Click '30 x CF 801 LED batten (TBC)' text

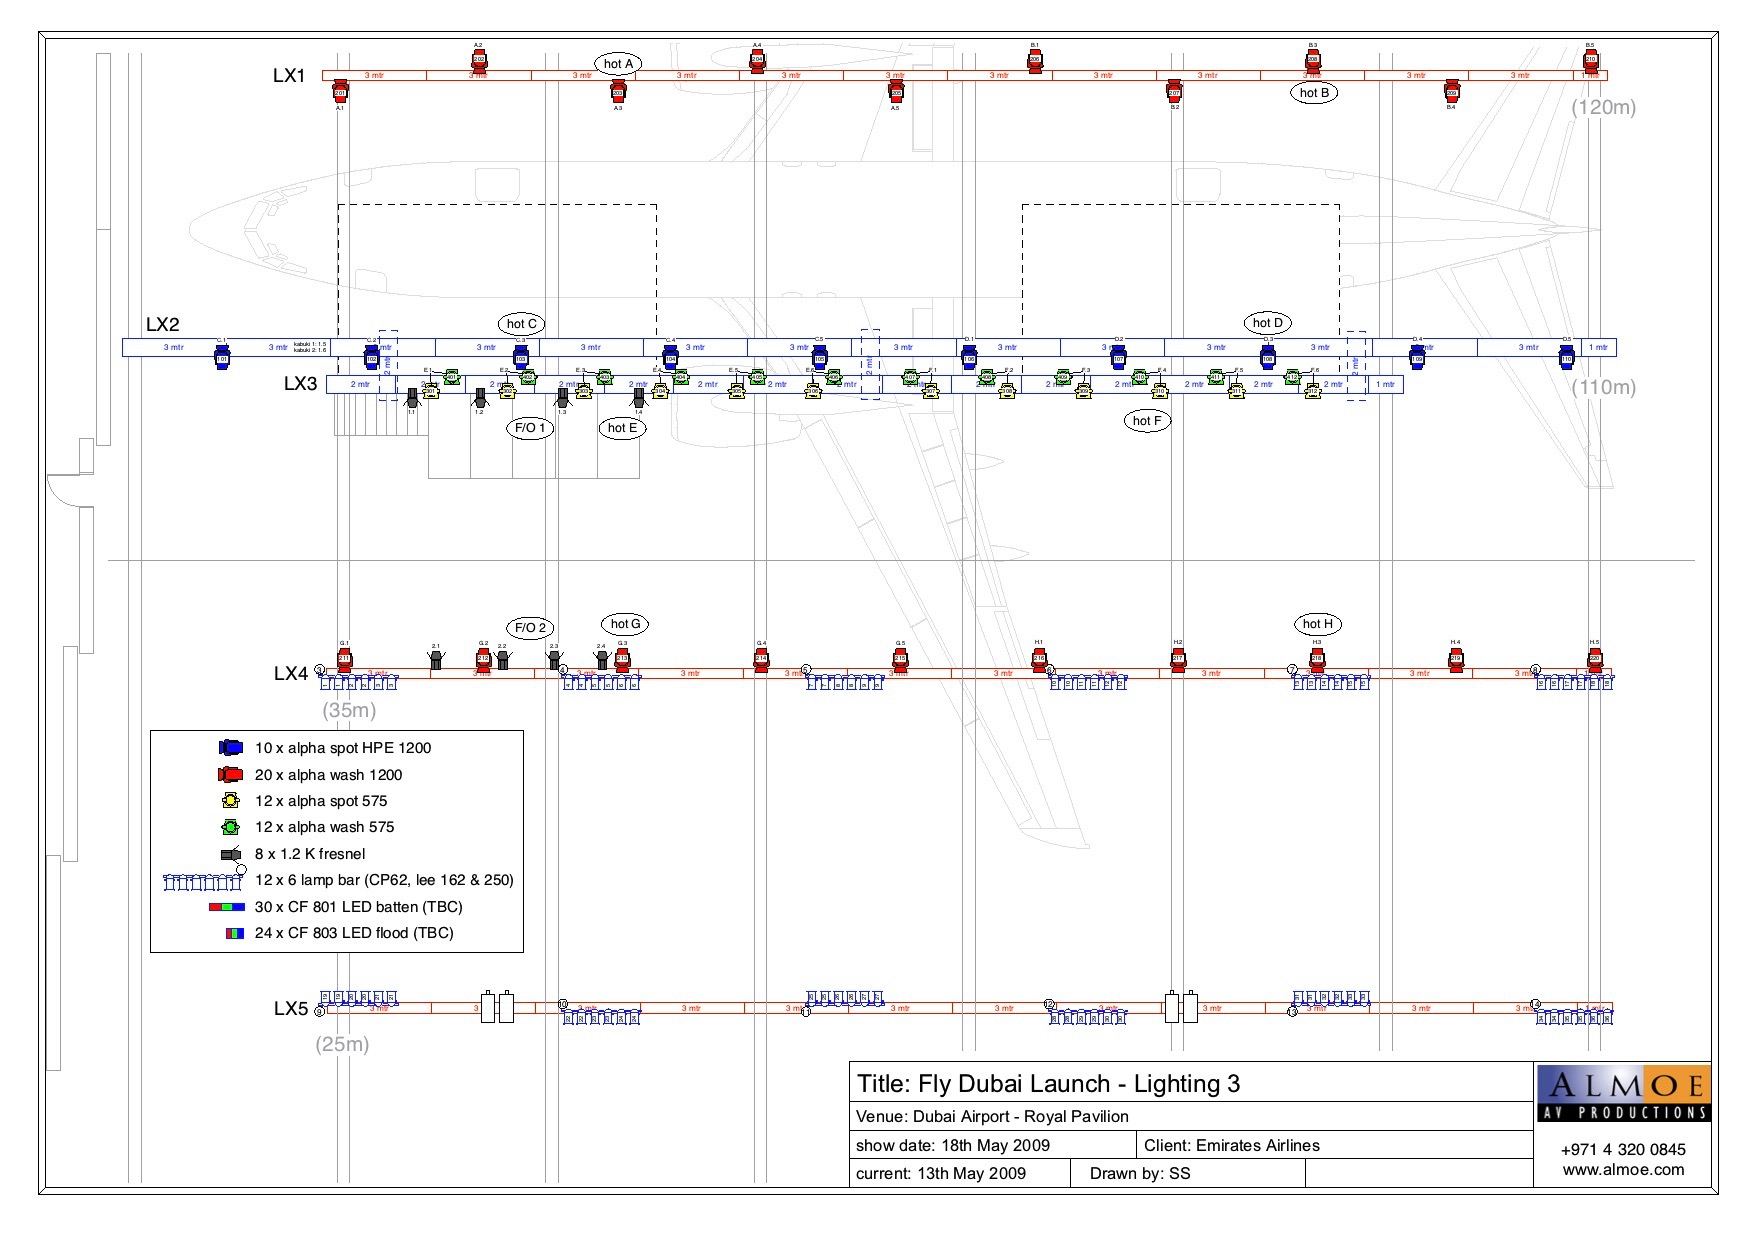359,906
